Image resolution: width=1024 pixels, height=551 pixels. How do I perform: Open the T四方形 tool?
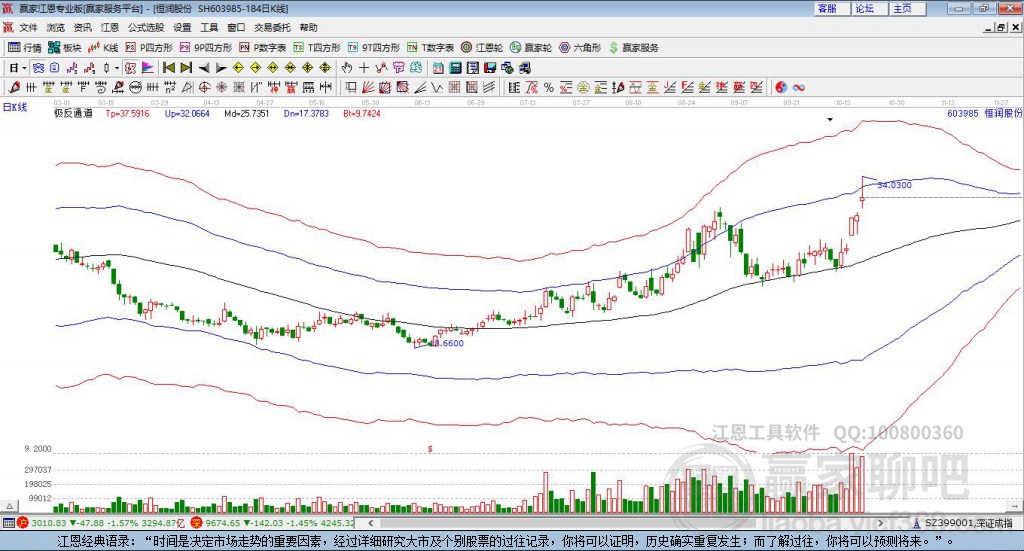(x=317, y=48)
